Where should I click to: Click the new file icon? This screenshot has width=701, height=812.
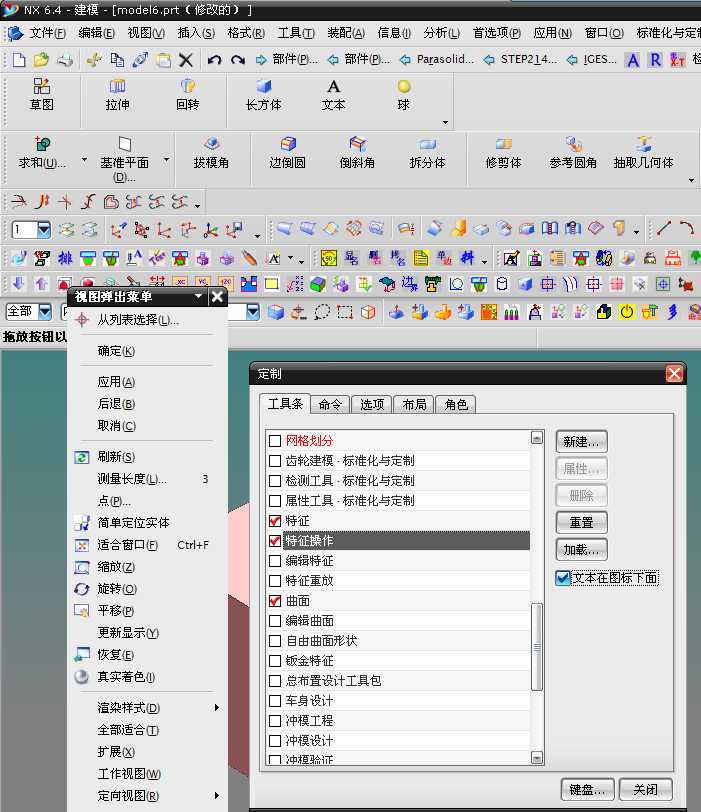click(19, 60)
